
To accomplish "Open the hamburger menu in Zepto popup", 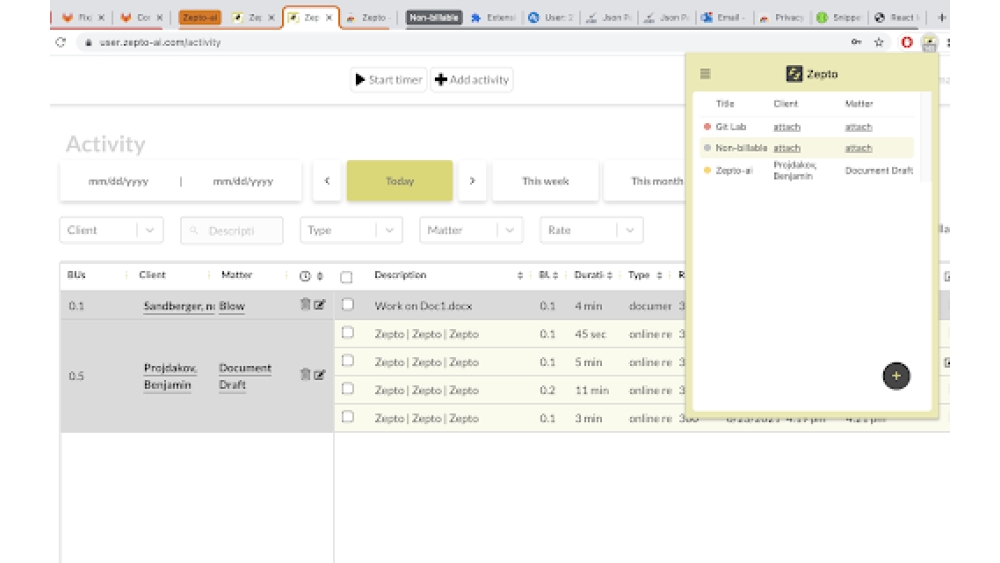I will (705, 74).
